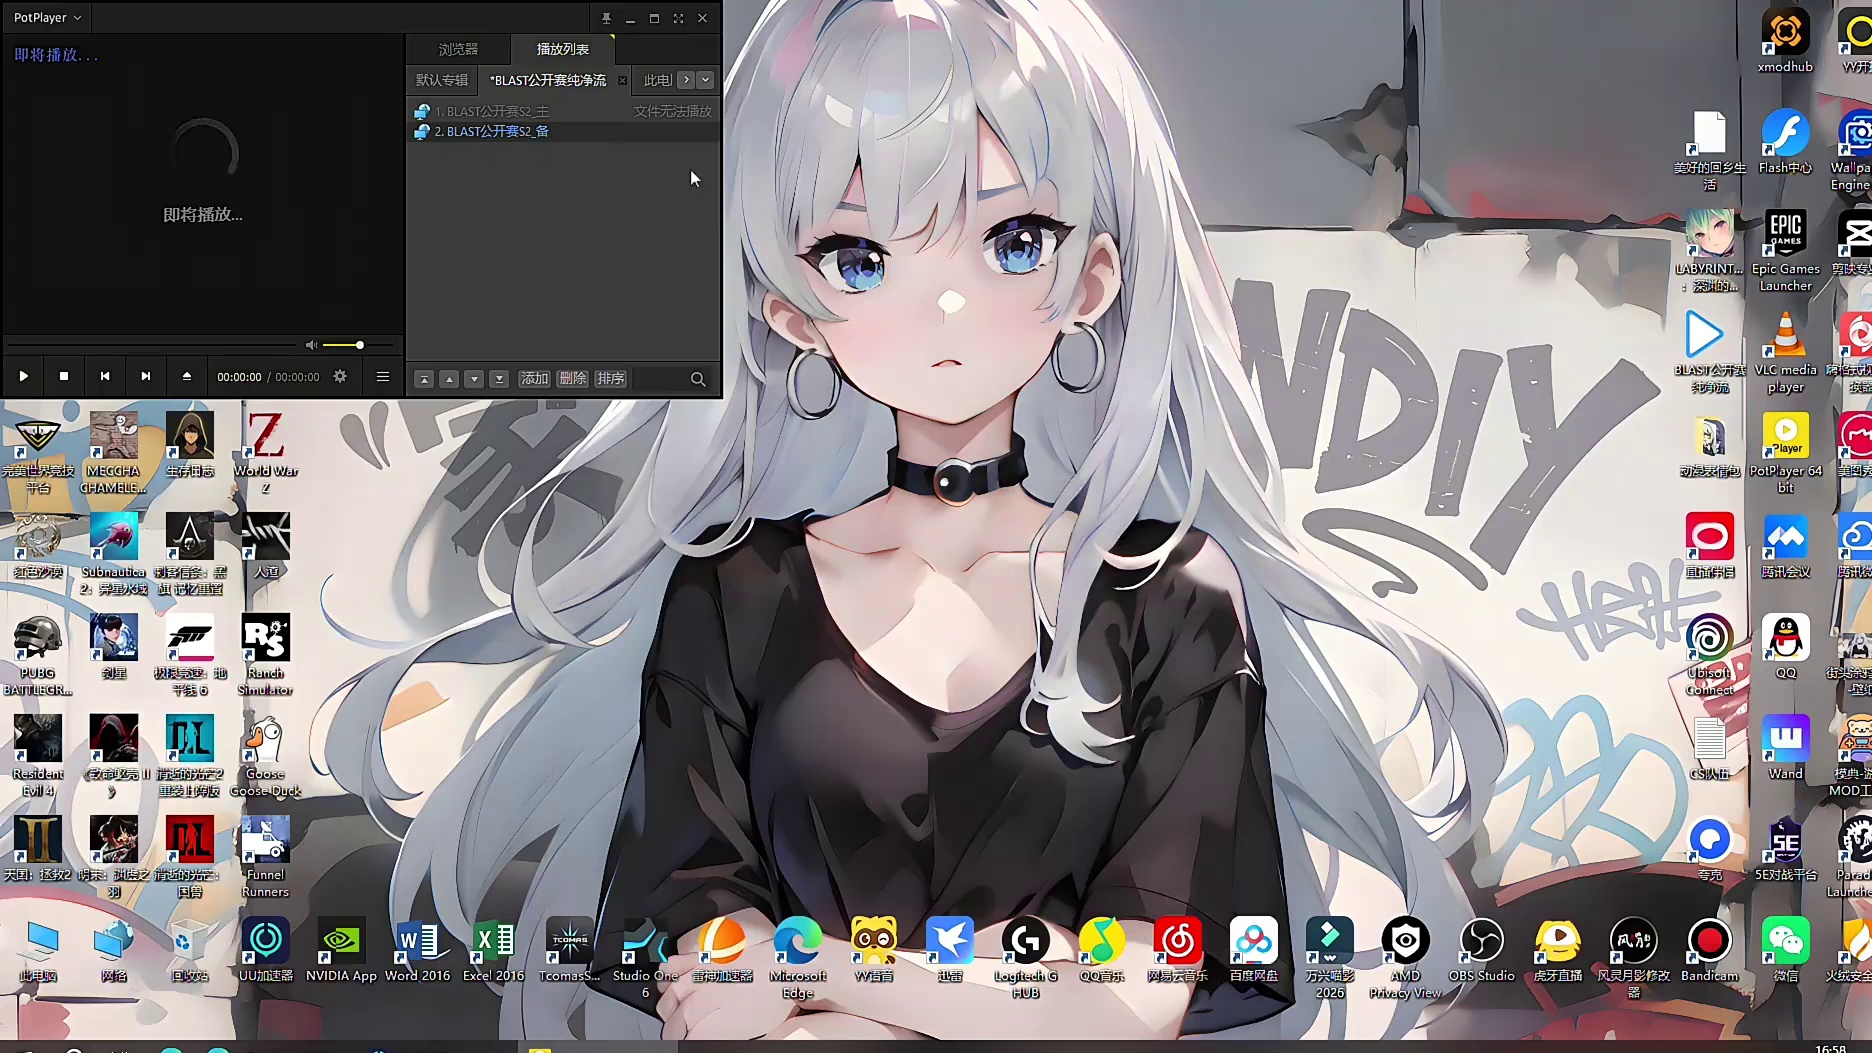Close the BLAST公开赛纯净流 playlist tab
Screen dimensions: 1872x1053
point(623,80)
